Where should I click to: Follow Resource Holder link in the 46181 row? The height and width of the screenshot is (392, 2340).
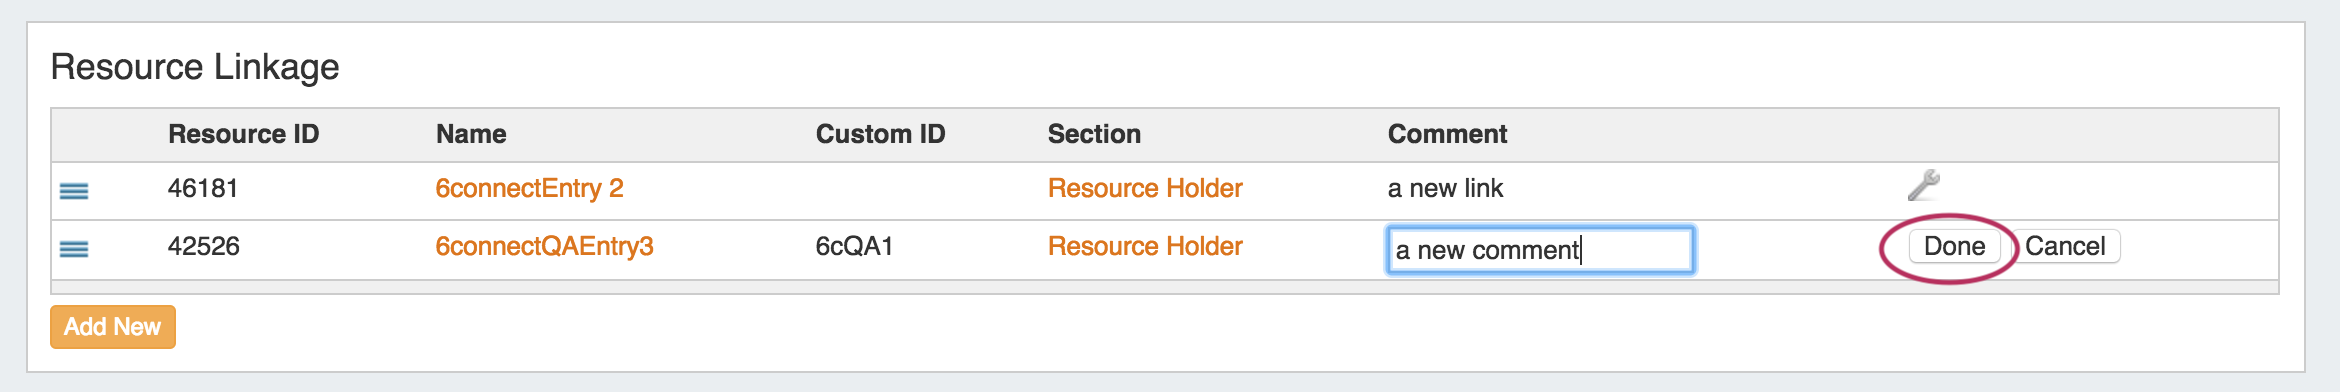[1145, 188]
